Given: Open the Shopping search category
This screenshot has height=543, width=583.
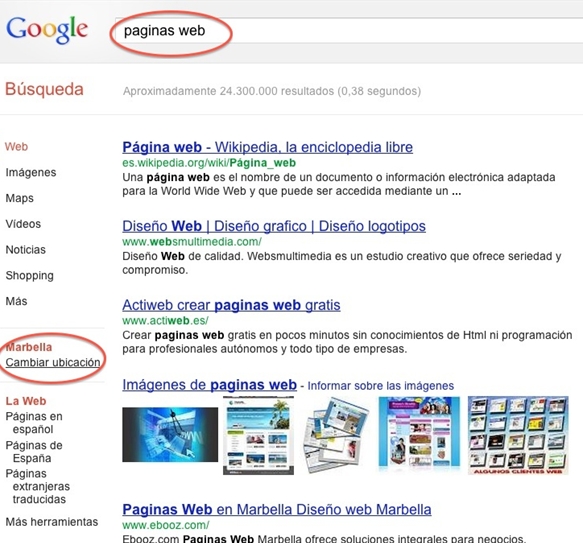Looking at the screenshot, I should point(29,276).
